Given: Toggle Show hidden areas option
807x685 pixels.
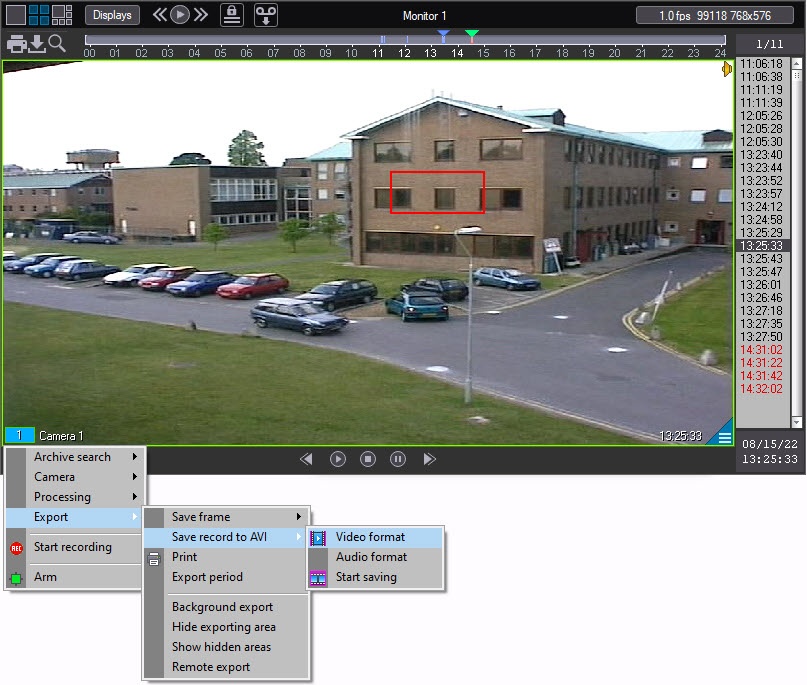Looking at the screenshot, I should [x=221, y=647].
